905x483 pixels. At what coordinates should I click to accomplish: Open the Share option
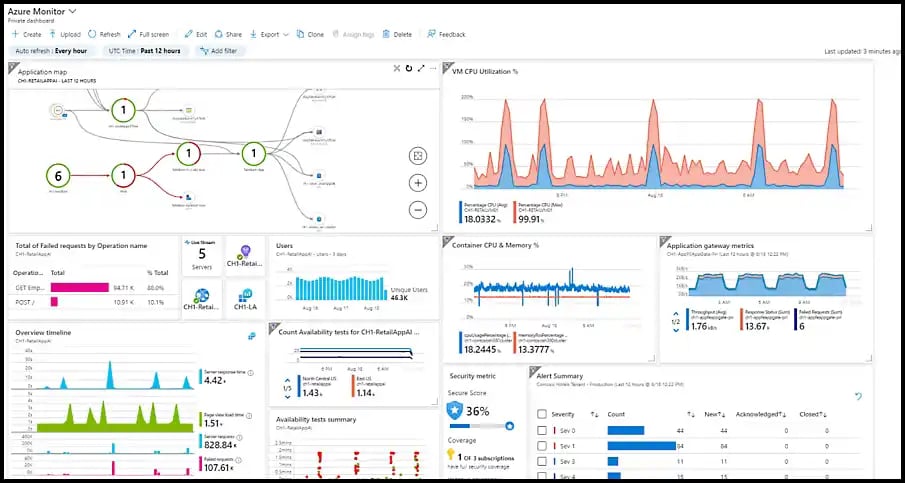tap(229, 34)
